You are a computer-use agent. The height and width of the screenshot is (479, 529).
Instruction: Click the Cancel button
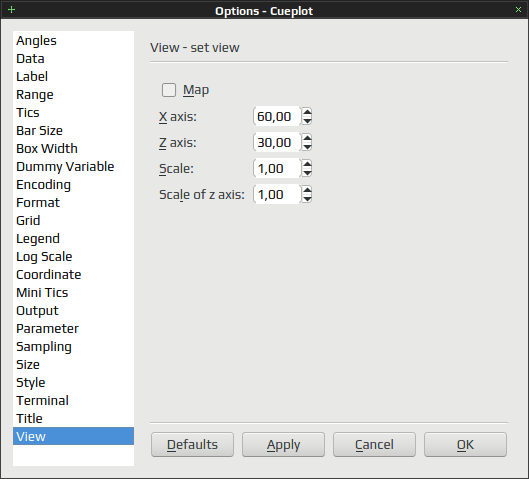tap(374, 445)
